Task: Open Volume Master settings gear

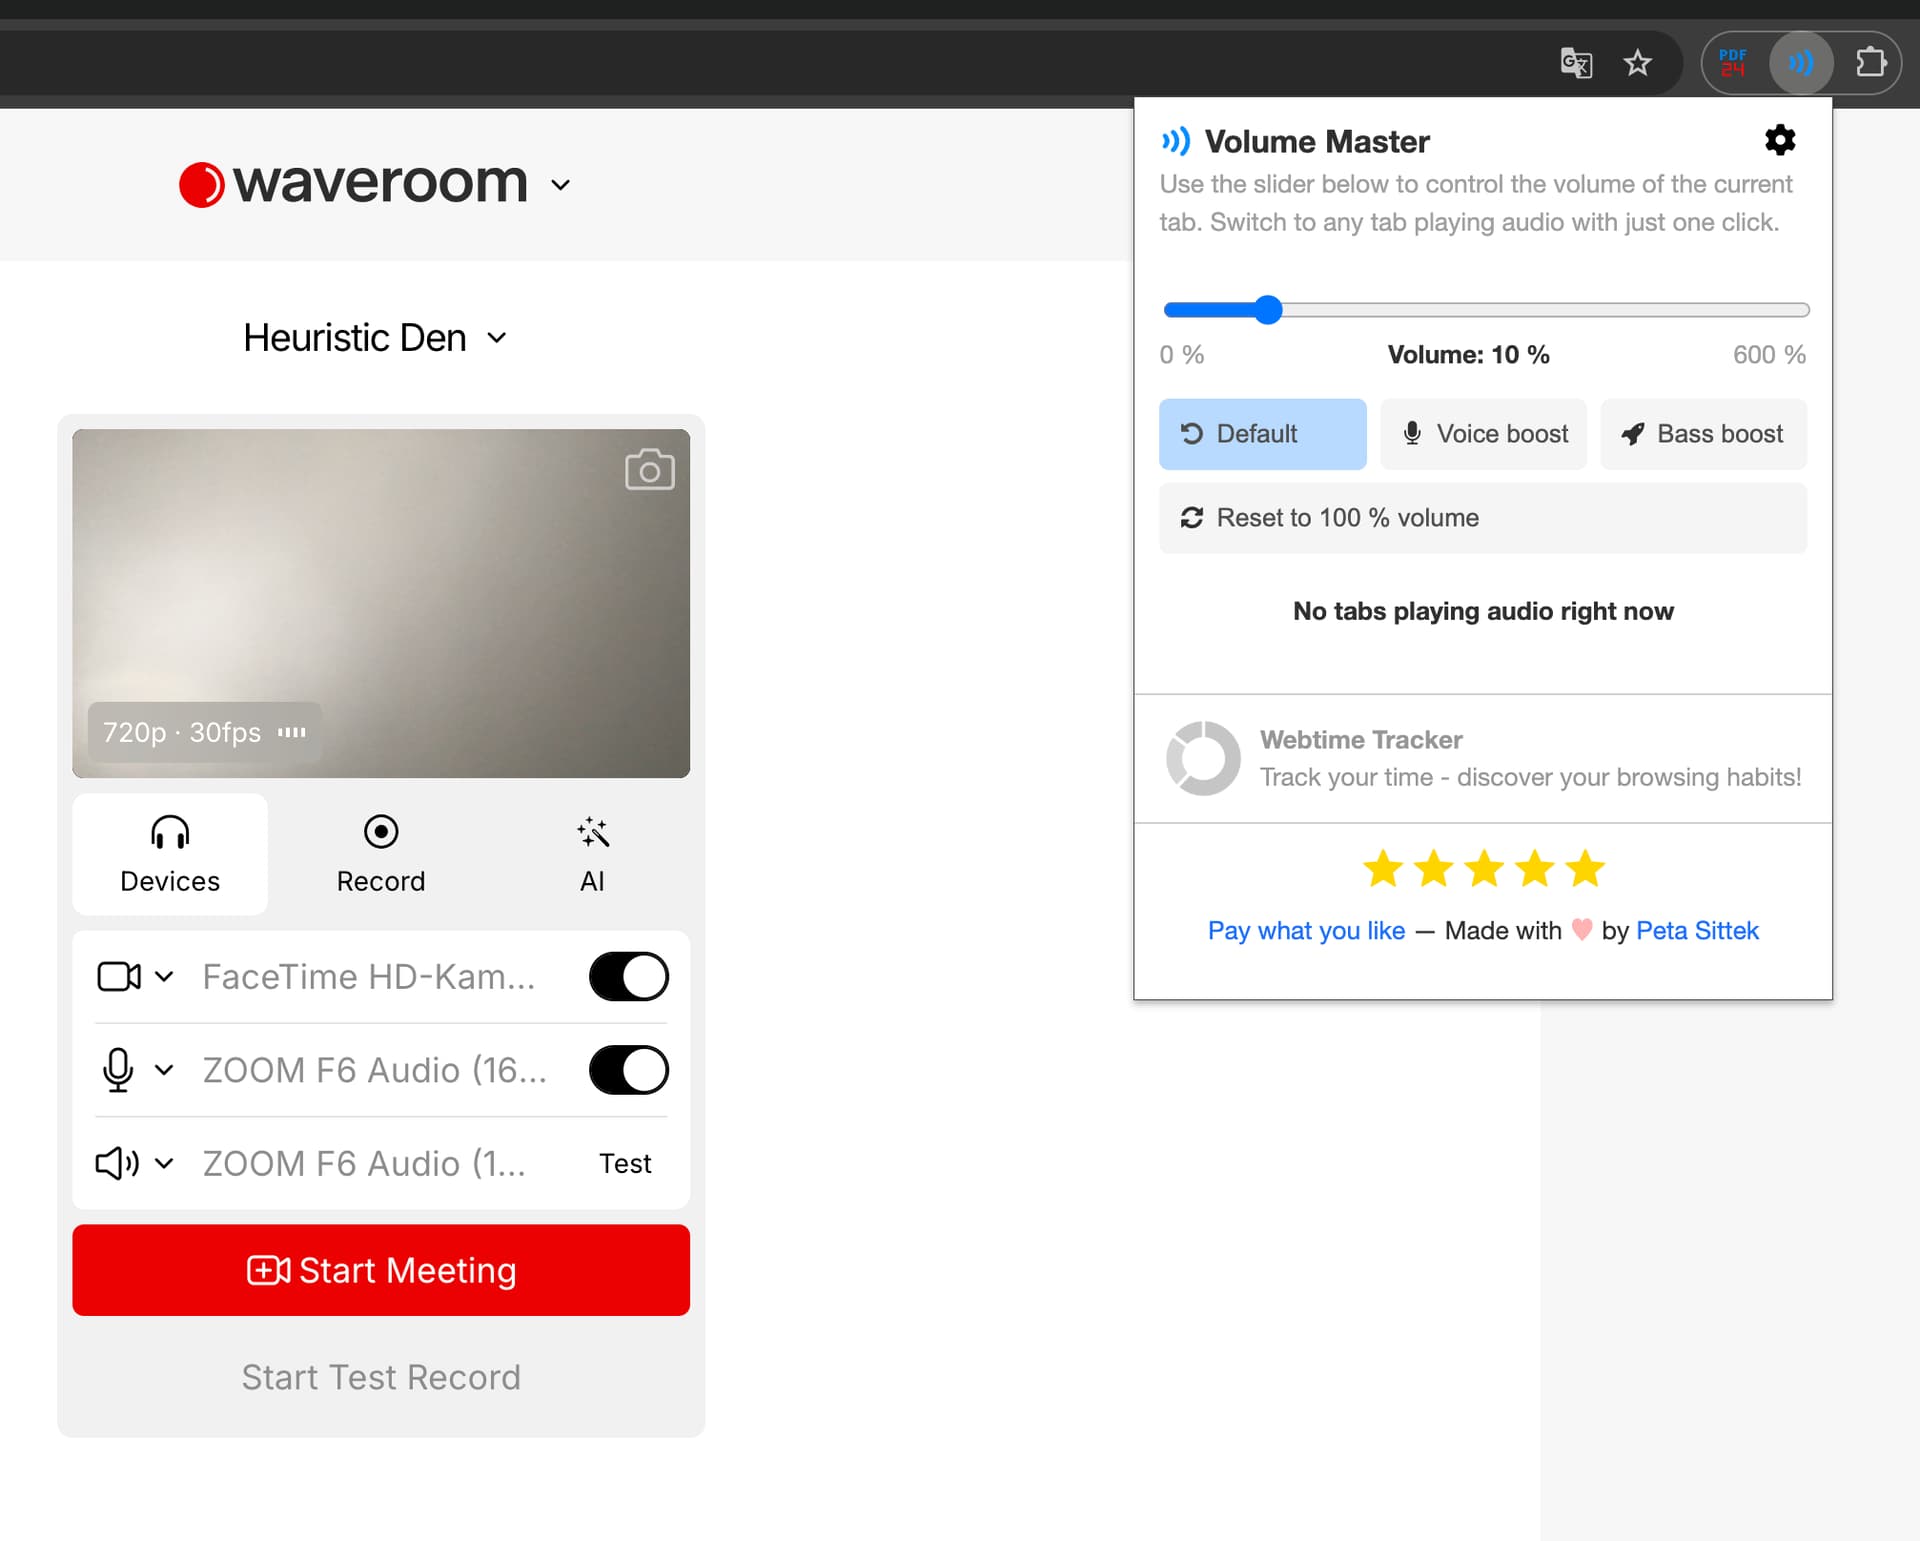Action: [1780, 140]
